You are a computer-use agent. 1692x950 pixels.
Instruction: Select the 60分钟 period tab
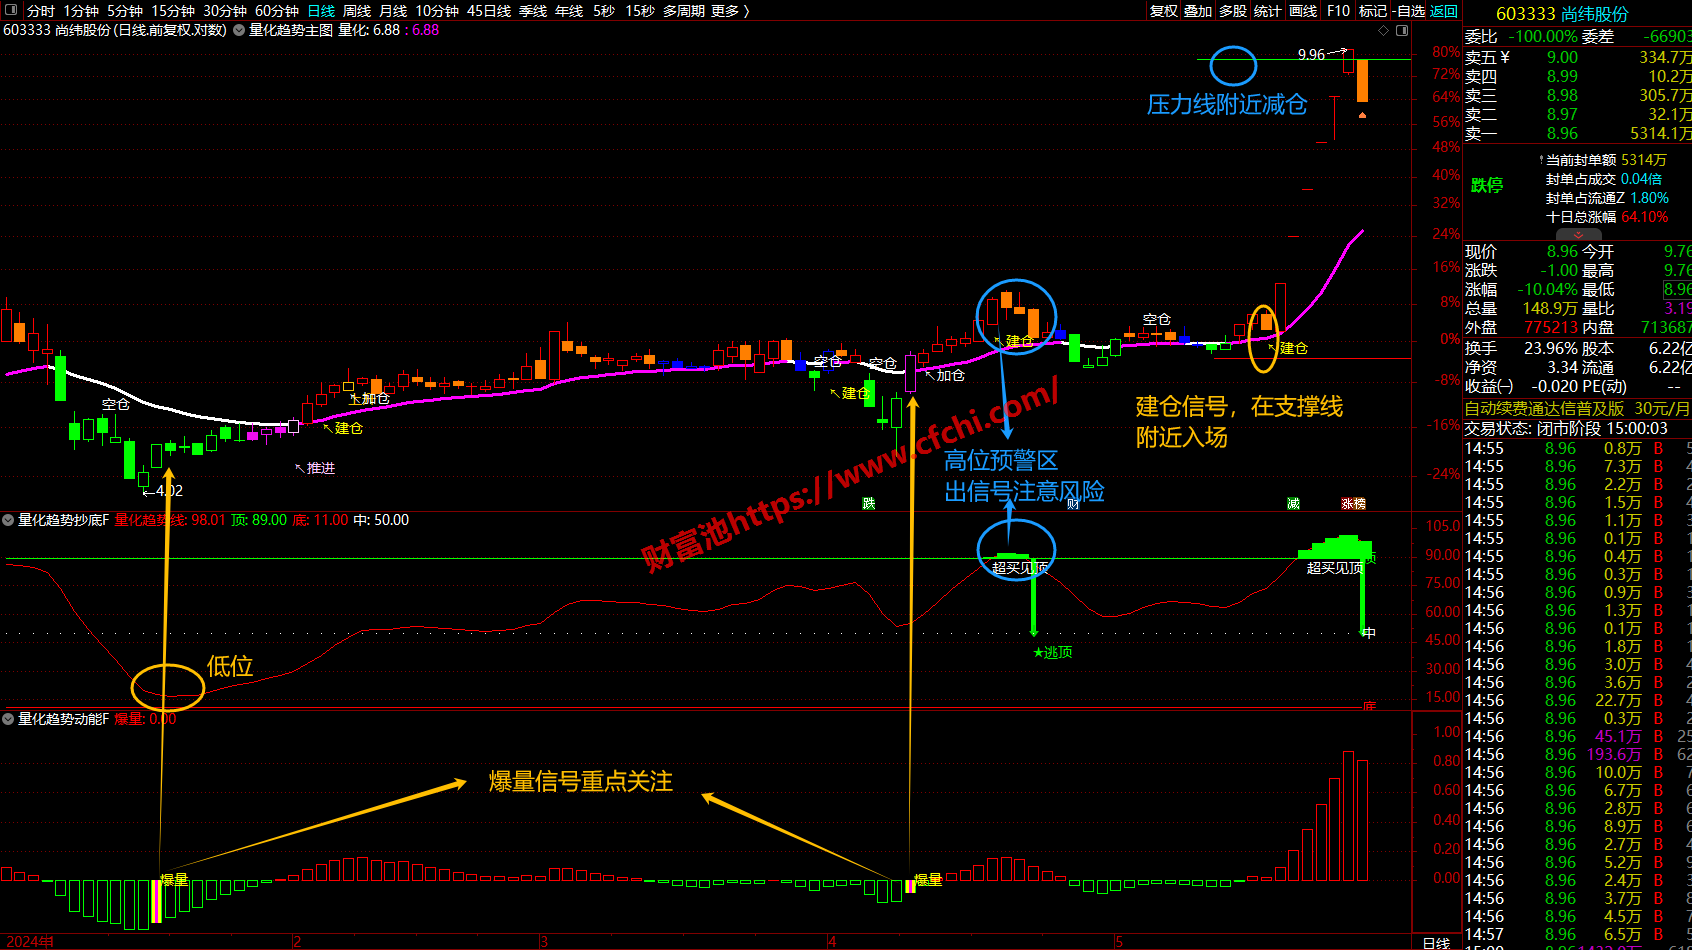[277, 11]
